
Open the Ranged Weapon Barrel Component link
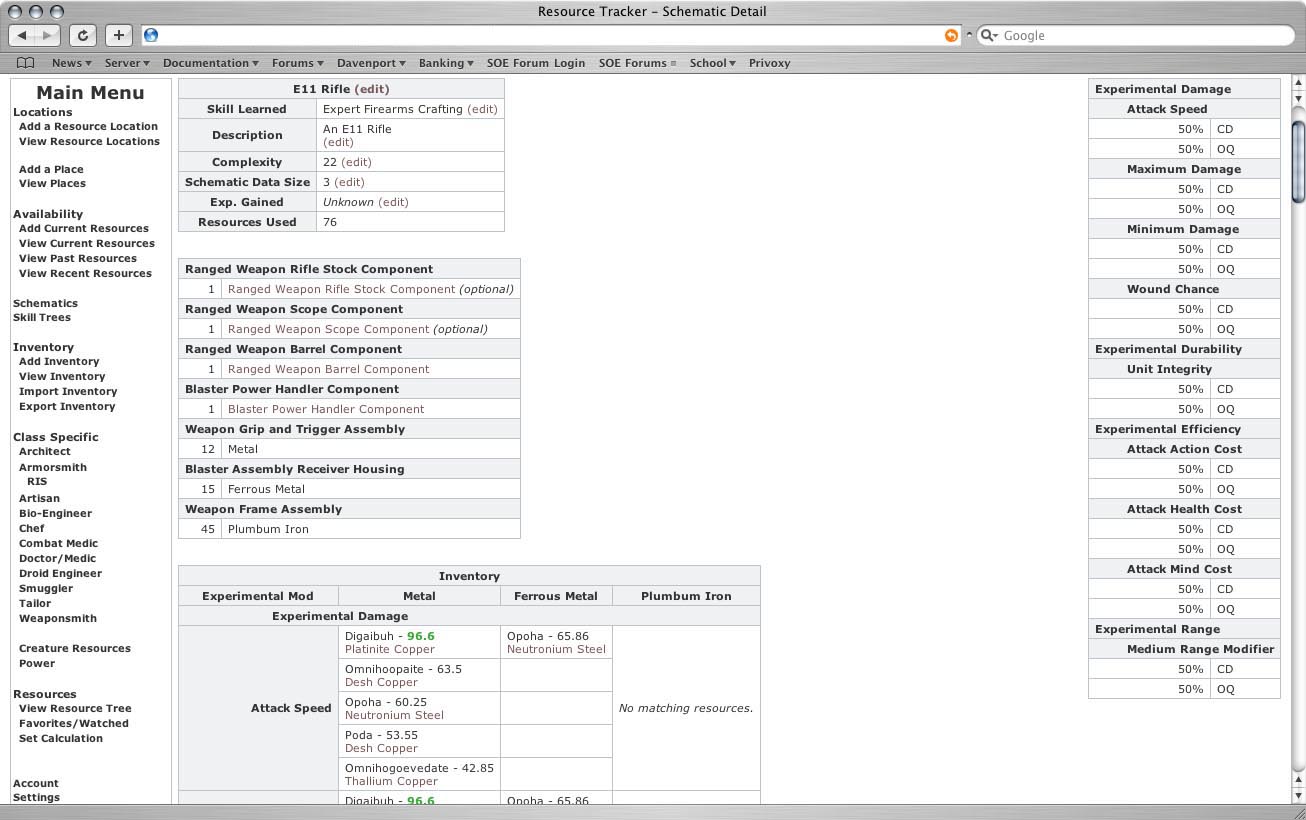(x=328, y=369)
